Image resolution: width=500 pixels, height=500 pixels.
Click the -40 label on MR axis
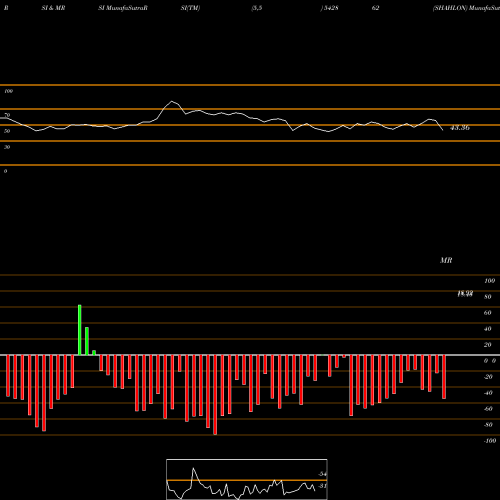click(488, 393)
